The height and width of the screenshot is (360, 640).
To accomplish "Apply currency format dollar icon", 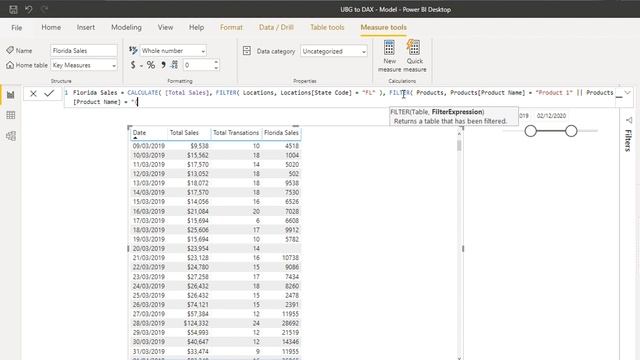I will coord(133,65).
